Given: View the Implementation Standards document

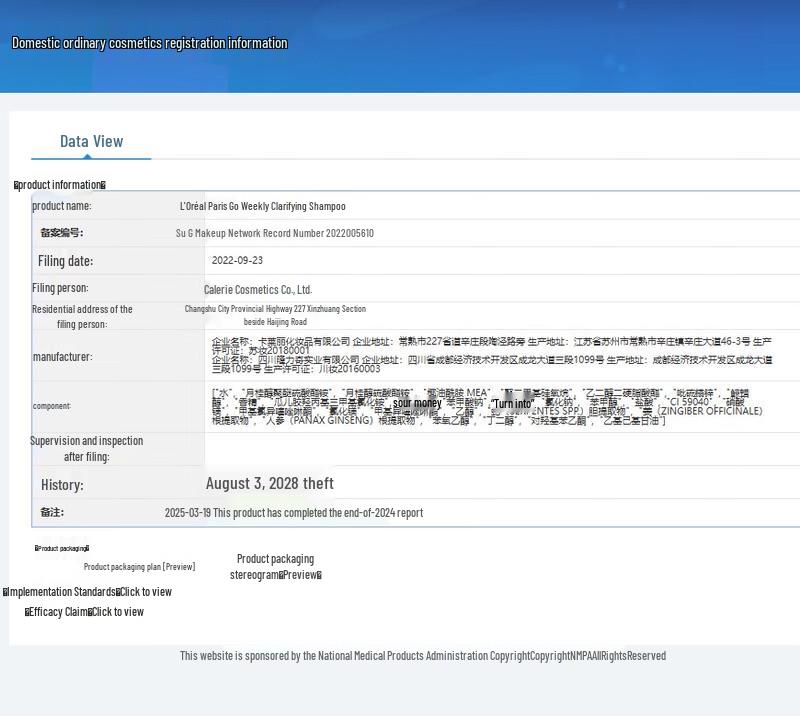Looking at the screenshot, I should pos(88,591).
